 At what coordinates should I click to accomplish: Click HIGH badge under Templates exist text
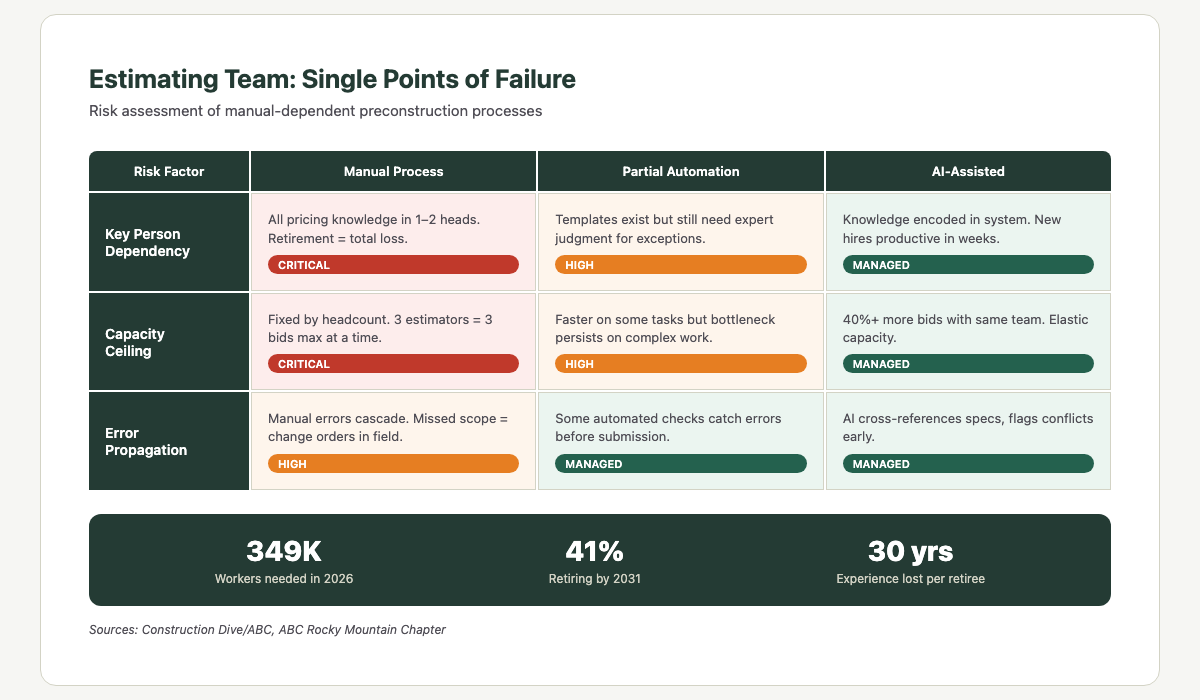click(x=681, y=265)
